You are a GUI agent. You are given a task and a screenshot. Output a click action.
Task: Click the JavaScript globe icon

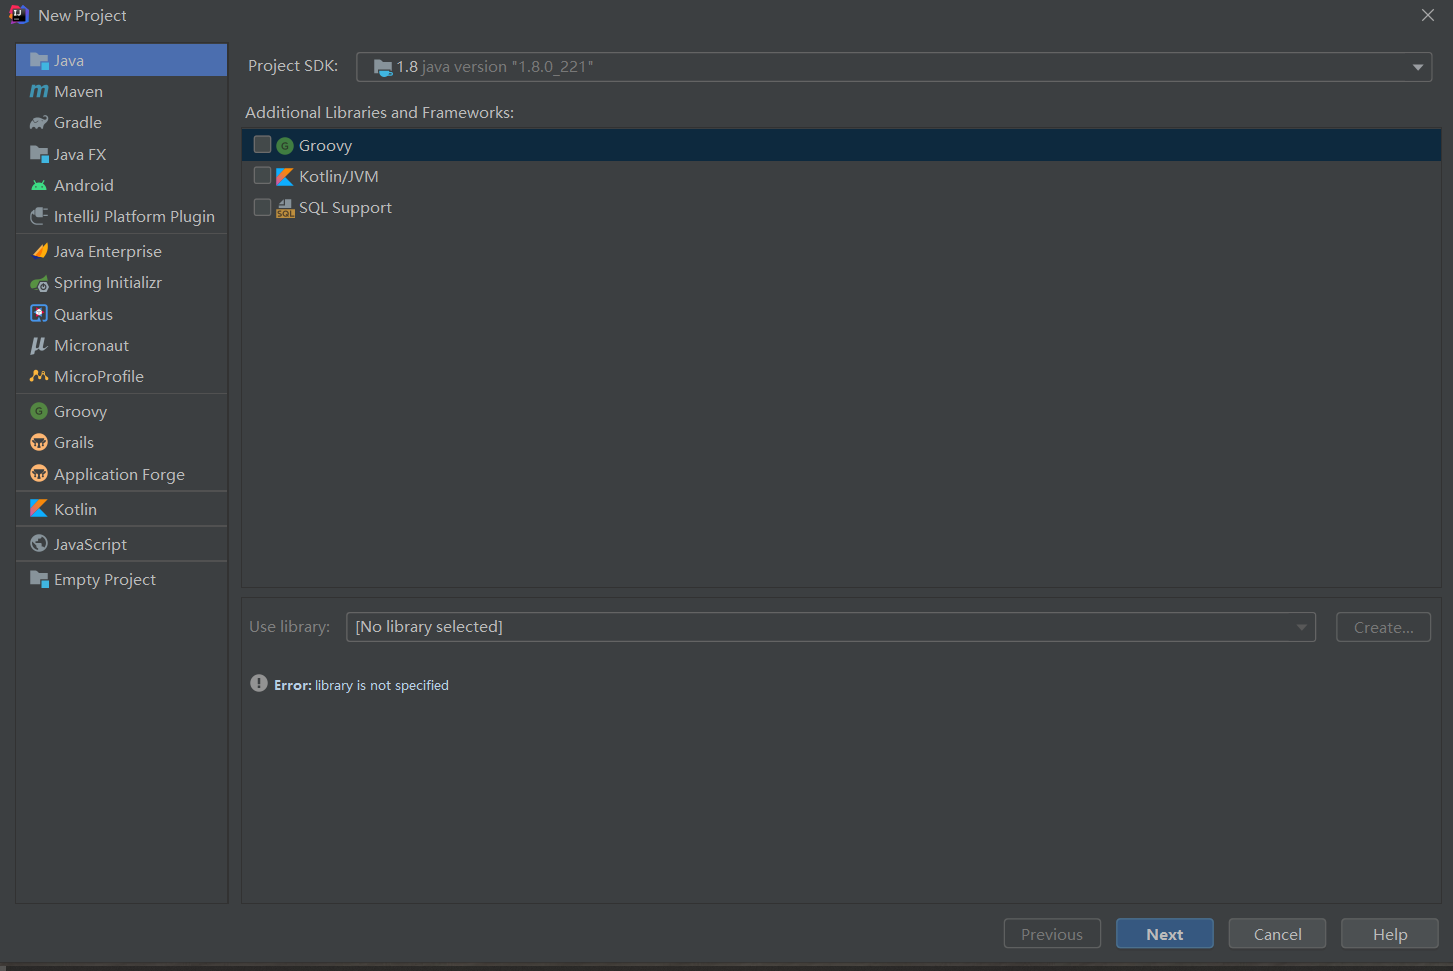click(39, 544)
